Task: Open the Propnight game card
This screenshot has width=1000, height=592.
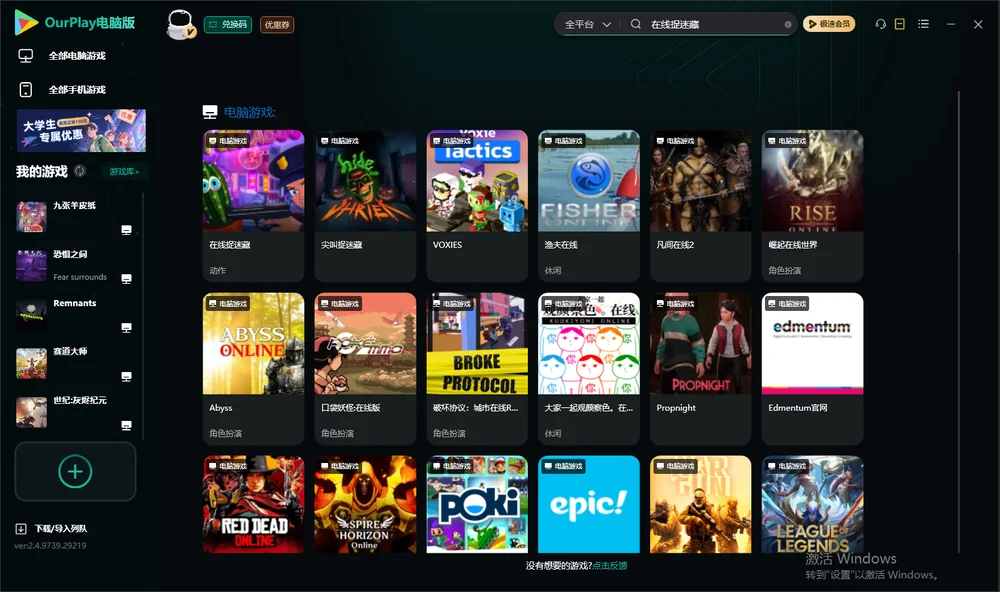Action: coord(701,368)
